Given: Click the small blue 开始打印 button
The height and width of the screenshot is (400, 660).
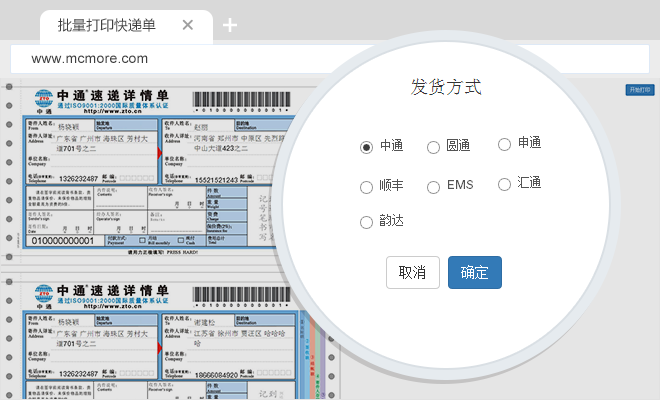Looking at the screenshot, I should (639, 90).
